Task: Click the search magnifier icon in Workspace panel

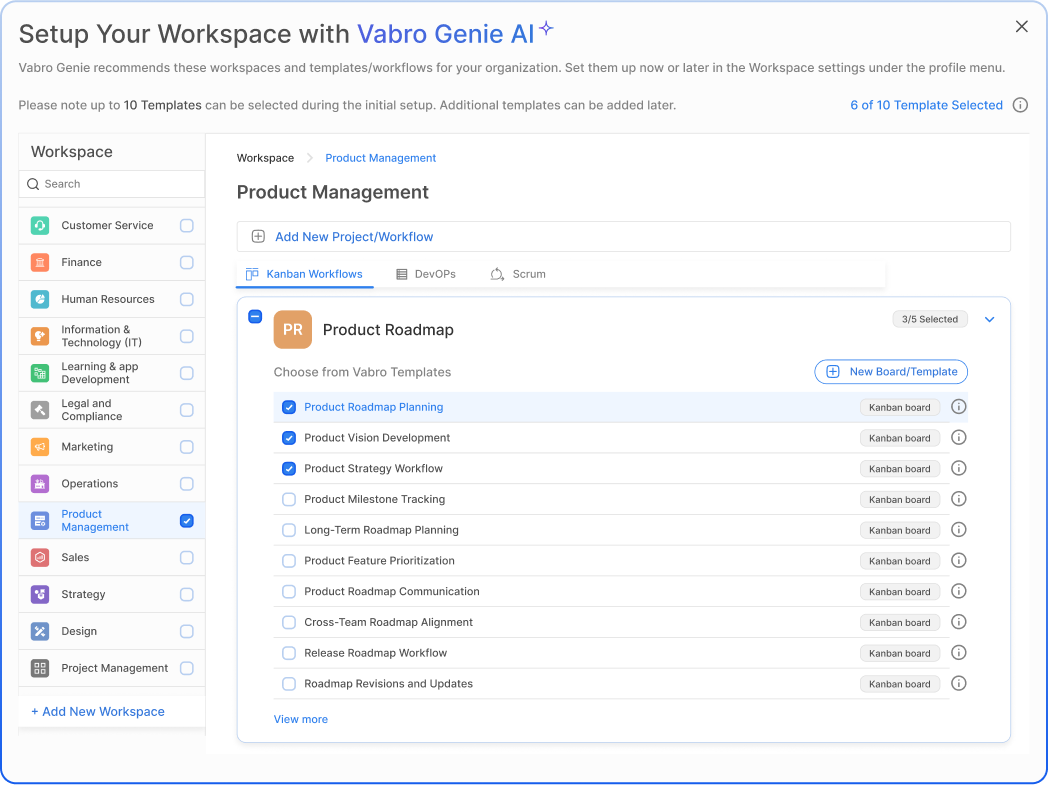Action: coord(35,184)
